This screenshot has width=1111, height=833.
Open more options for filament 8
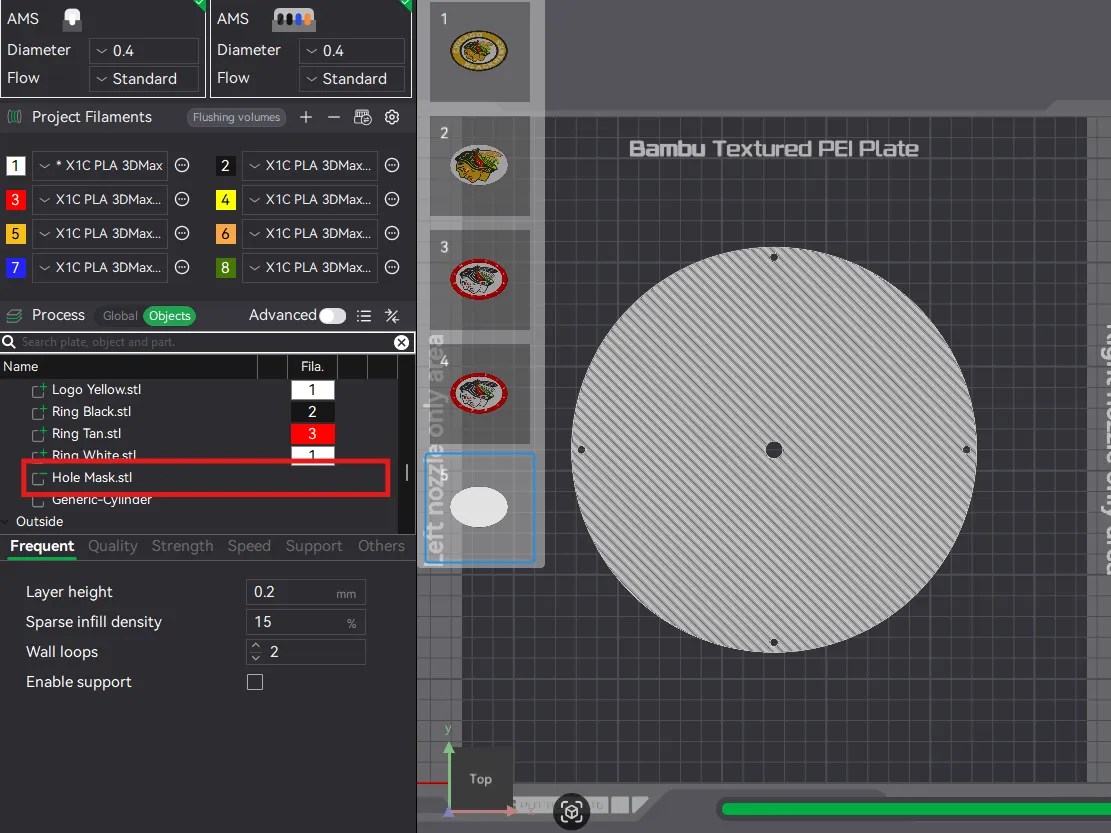[392, 268]
